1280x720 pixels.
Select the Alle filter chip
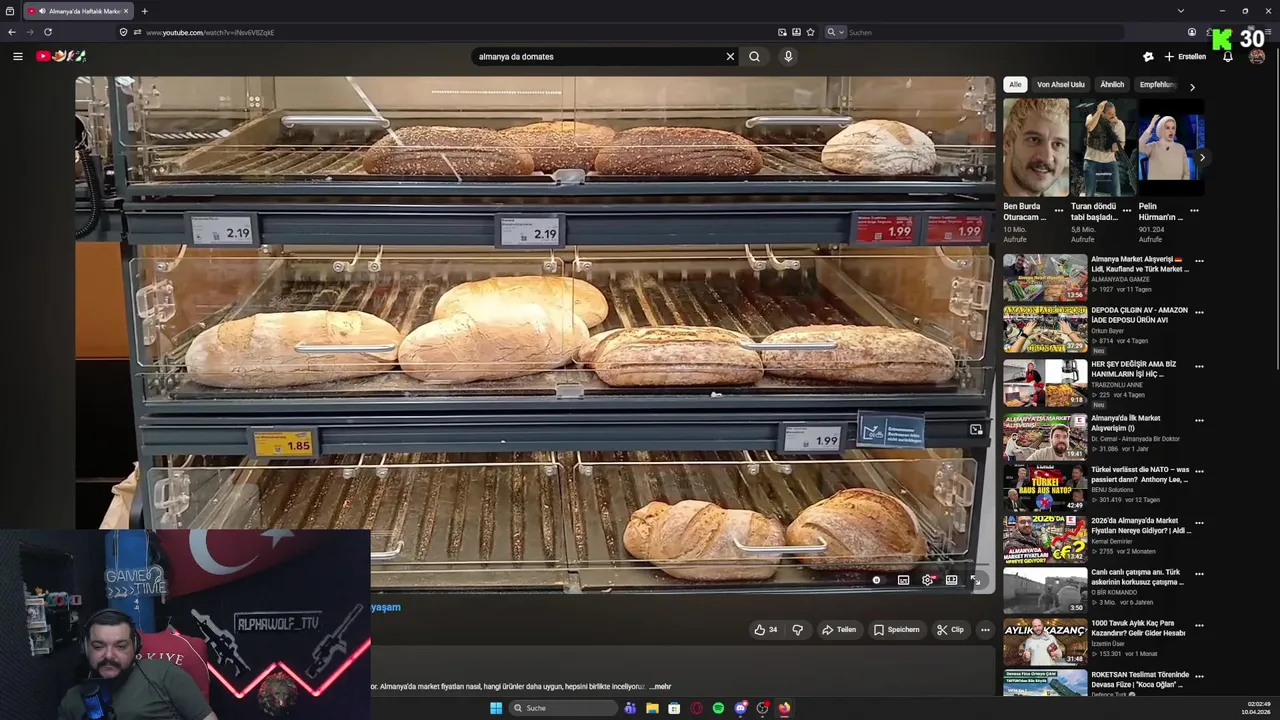1015,85
